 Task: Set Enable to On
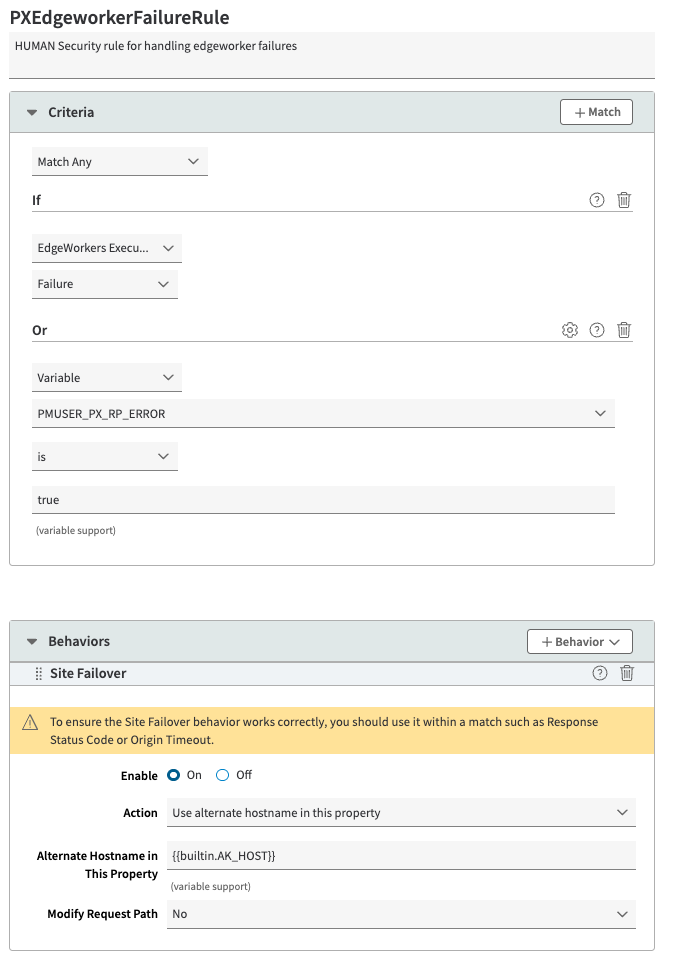click(174, 775)
